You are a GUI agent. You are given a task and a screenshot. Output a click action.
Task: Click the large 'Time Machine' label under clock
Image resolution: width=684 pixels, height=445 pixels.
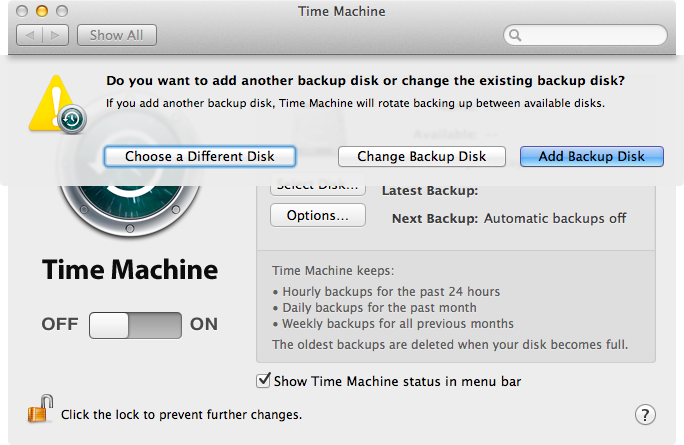tap(130, 270)
